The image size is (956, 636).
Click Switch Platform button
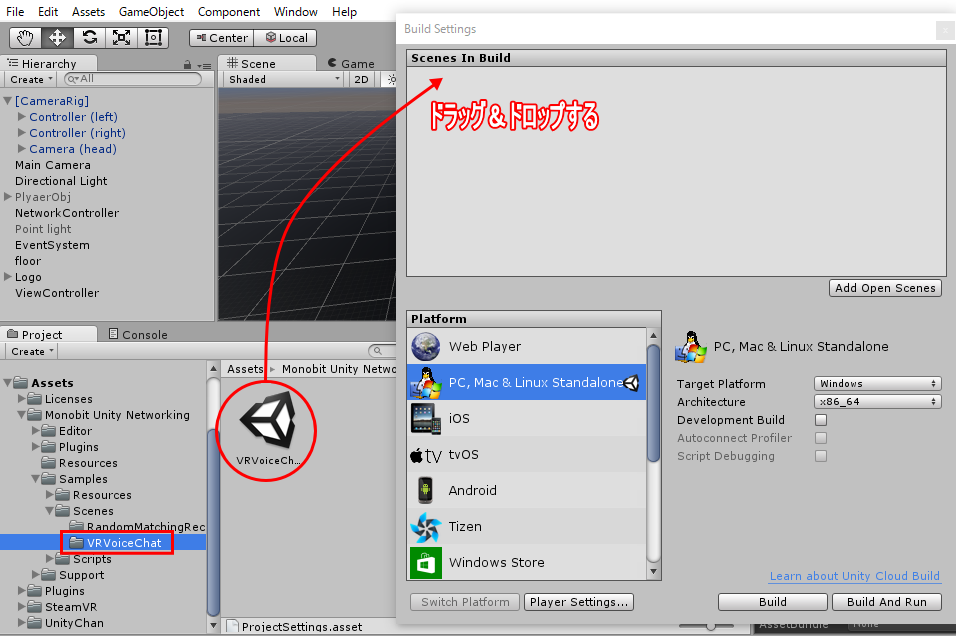coord(465,602)
